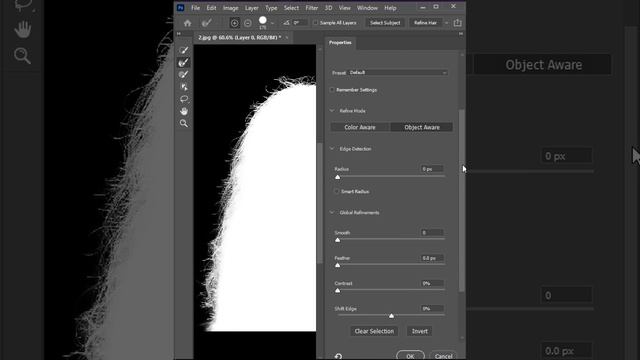Open the Help menu
The height and width of the screenshot is (360, 640).
(x=390, y=8)
